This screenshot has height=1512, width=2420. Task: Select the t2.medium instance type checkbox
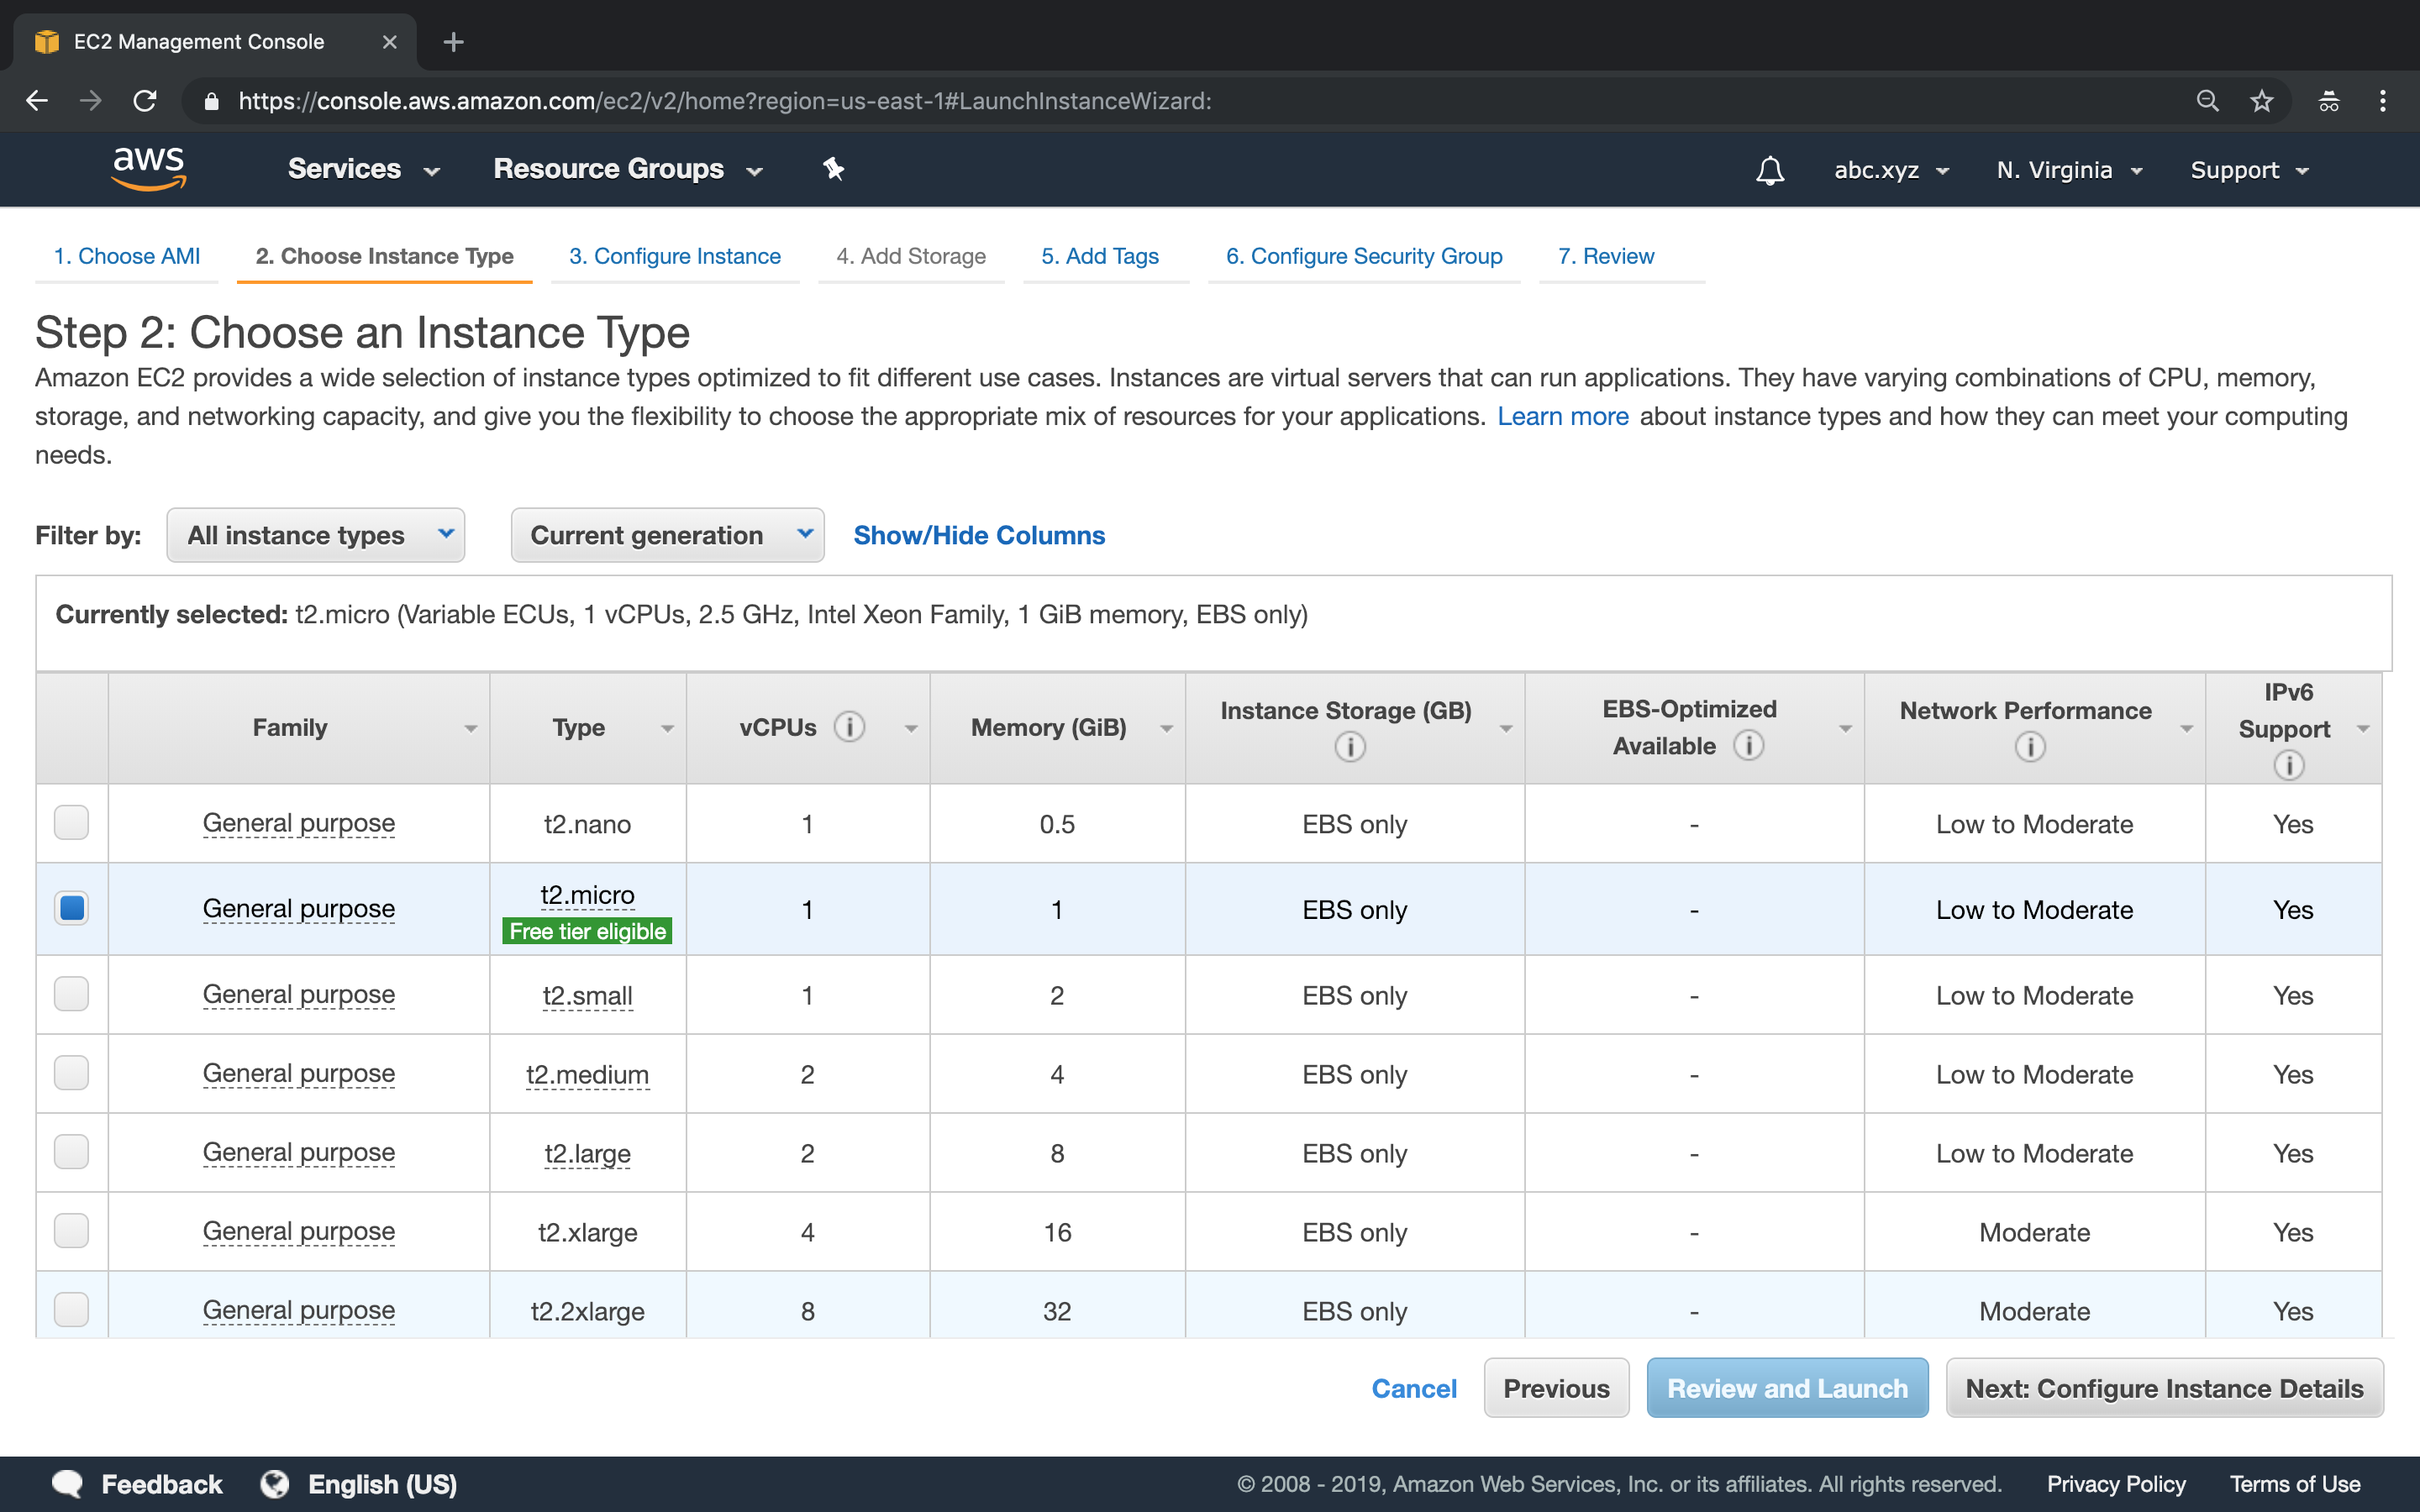pyautogui.click(x=71, y=1073)
